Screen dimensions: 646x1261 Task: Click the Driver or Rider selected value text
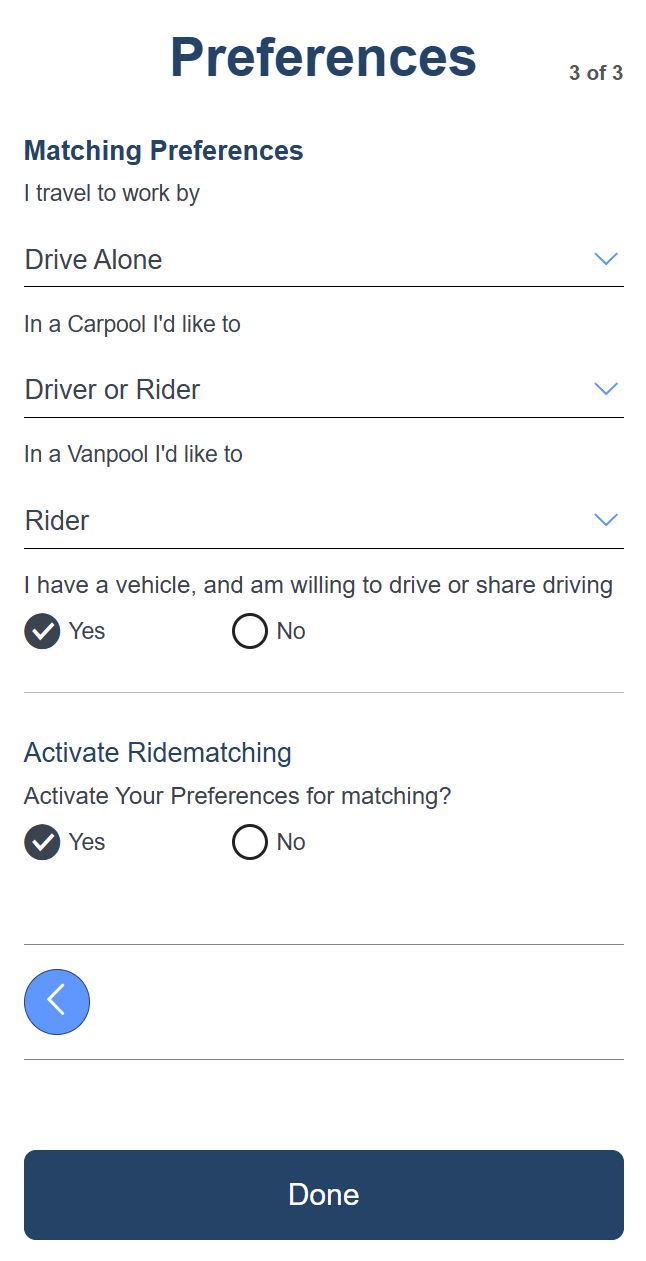tap(110, 389)
